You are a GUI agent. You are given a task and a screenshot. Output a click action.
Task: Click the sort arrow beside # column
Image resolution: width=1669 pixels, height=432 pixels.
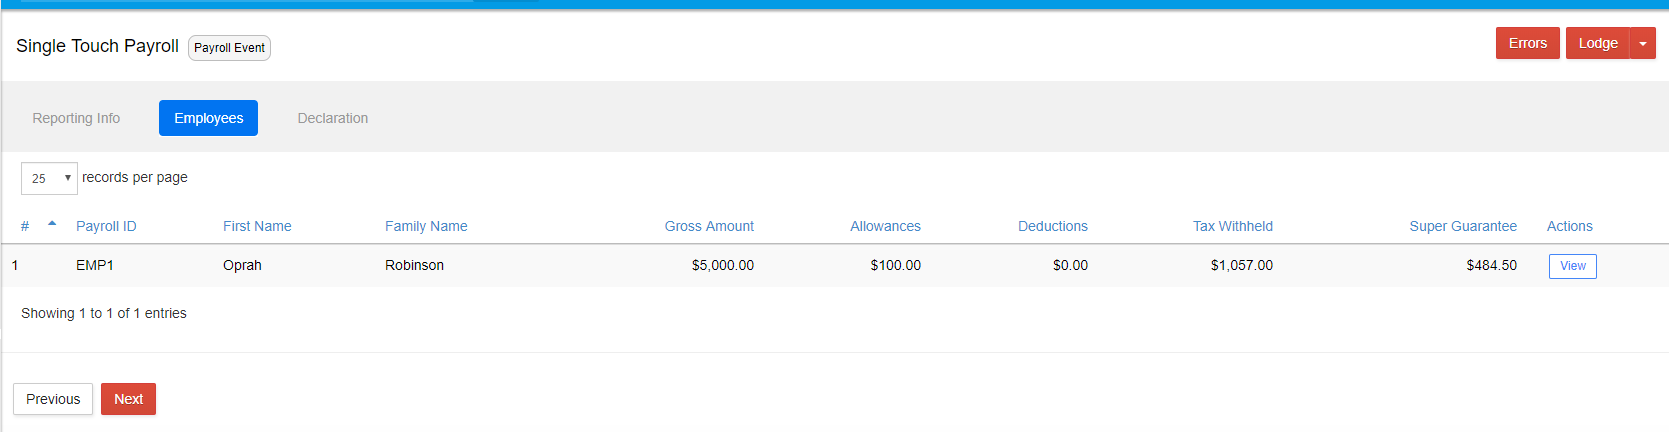point(52,224)
